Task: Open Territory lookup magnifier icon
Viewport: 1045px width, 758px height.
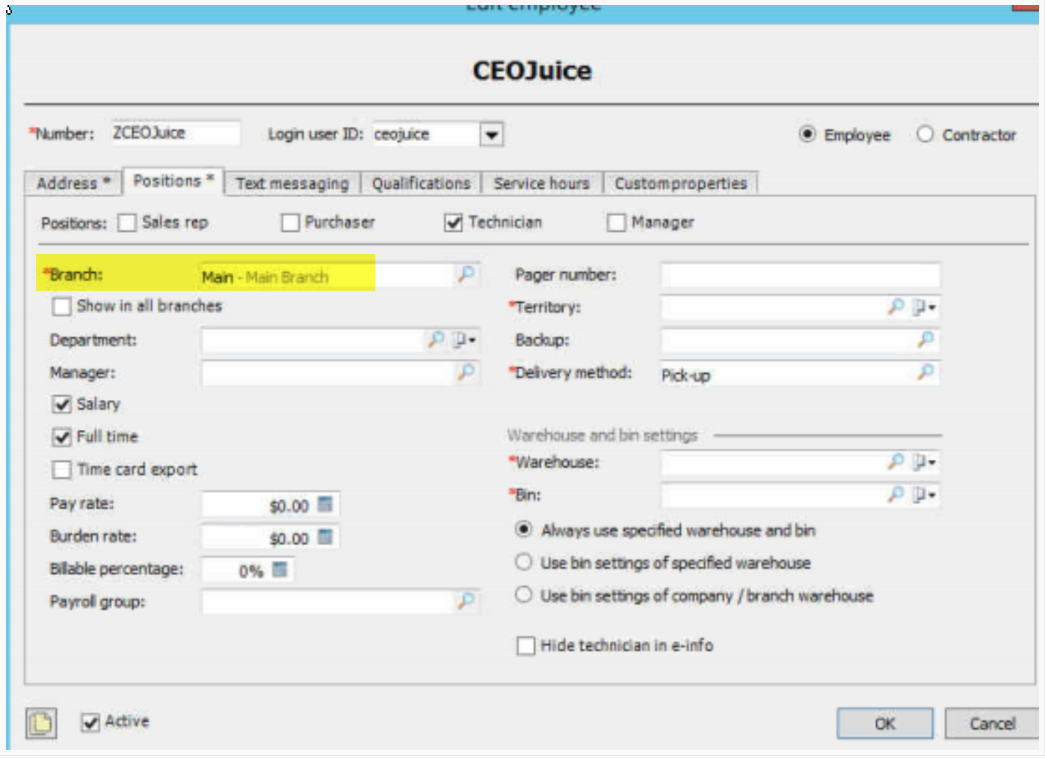Action: (896, 307)
